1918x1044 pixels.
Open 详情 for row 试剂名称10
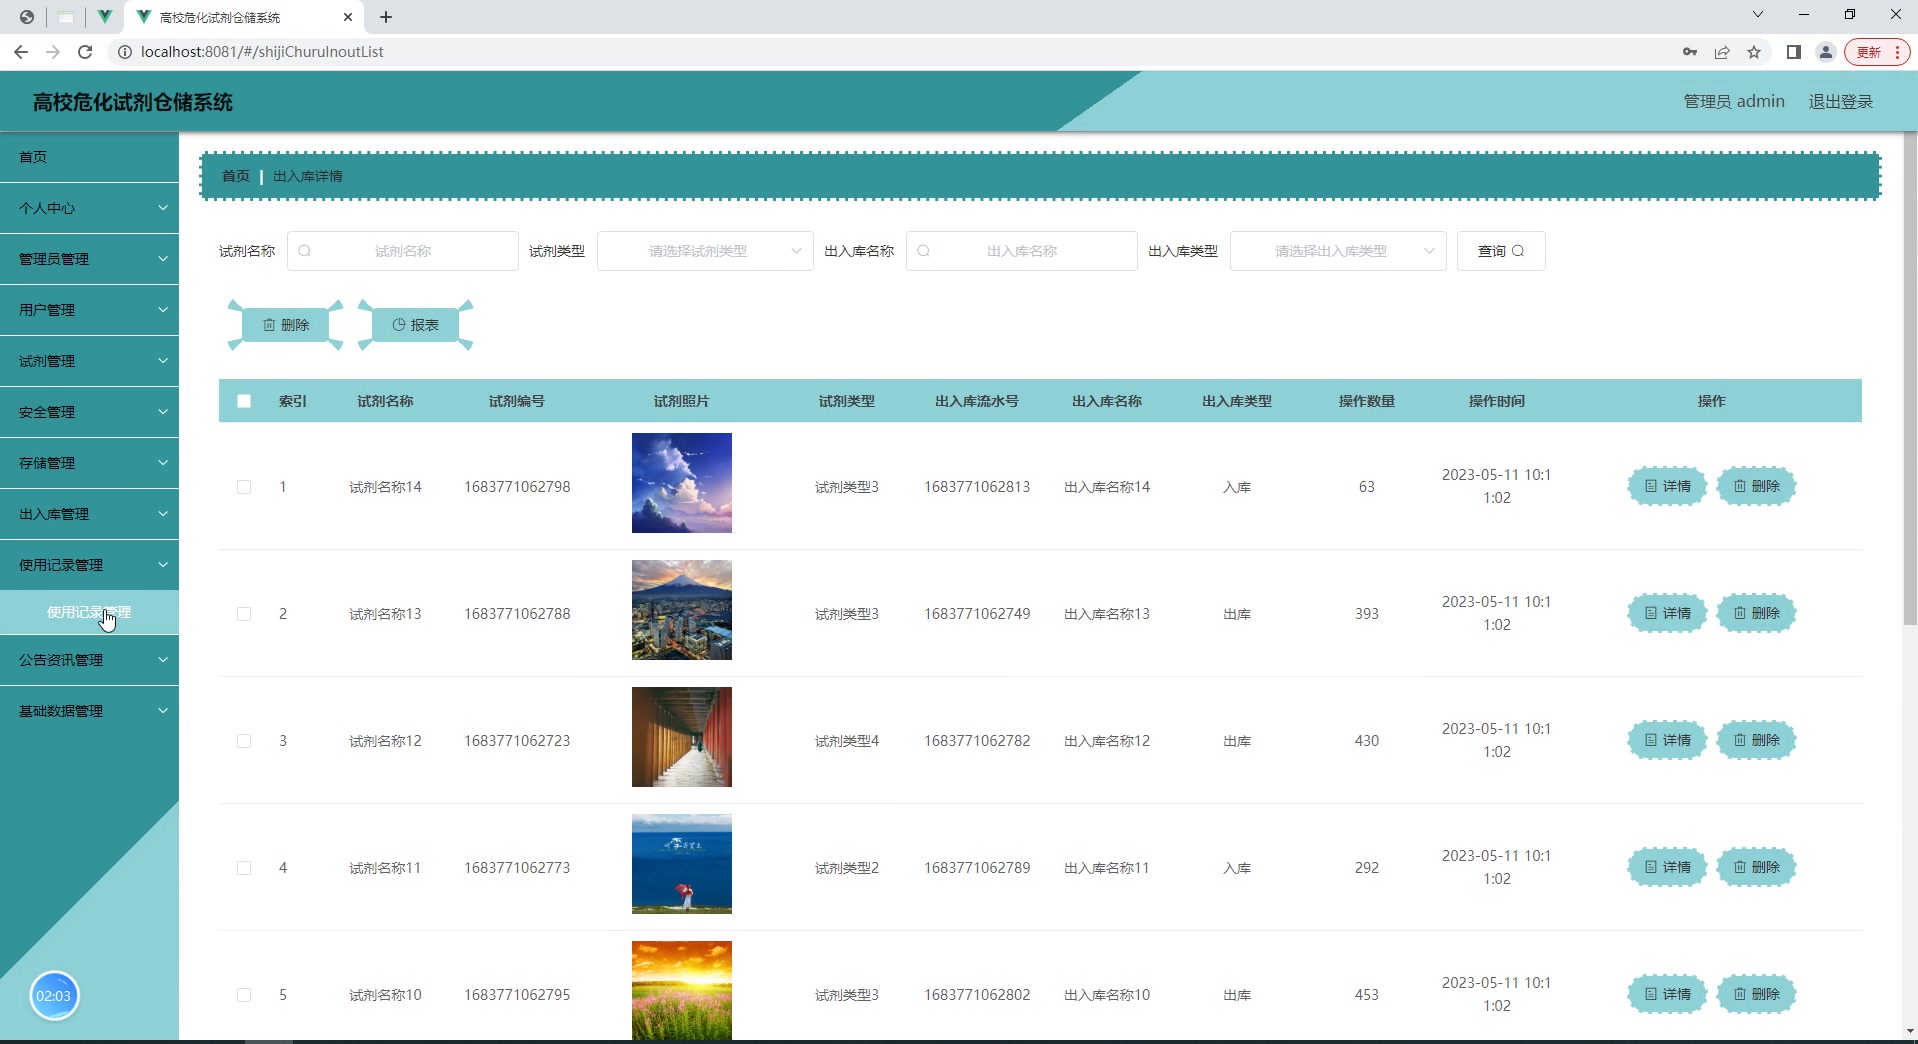click(1667, 994)
